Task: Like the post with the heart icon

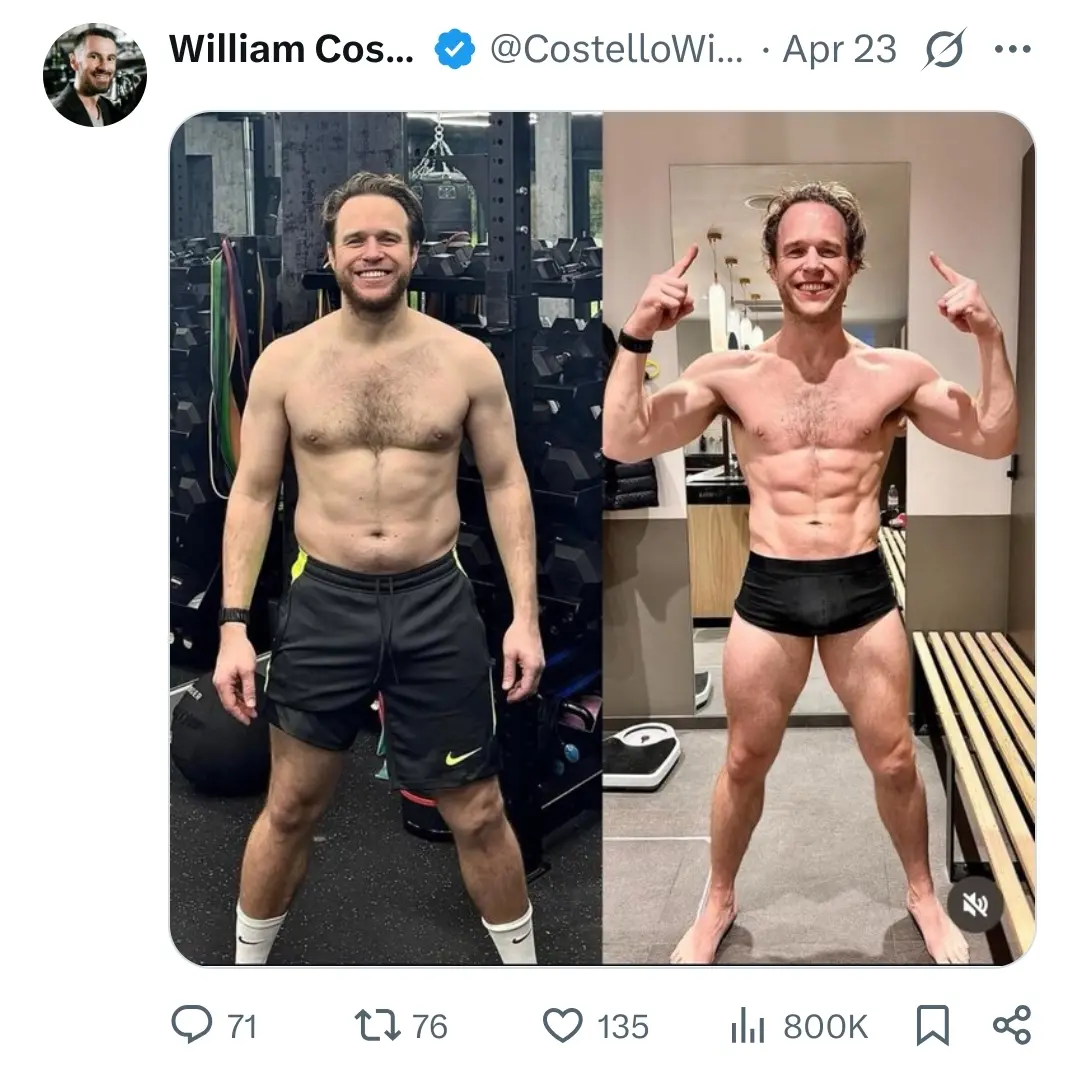Action: click(x=563, y=1025)
